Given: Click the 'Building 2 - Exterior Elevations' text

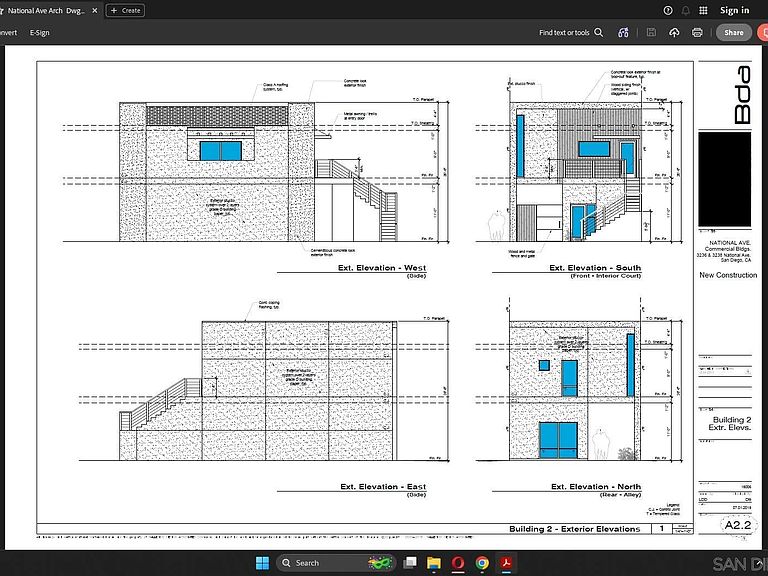Looking at the screenshot, I should point(575,528).
